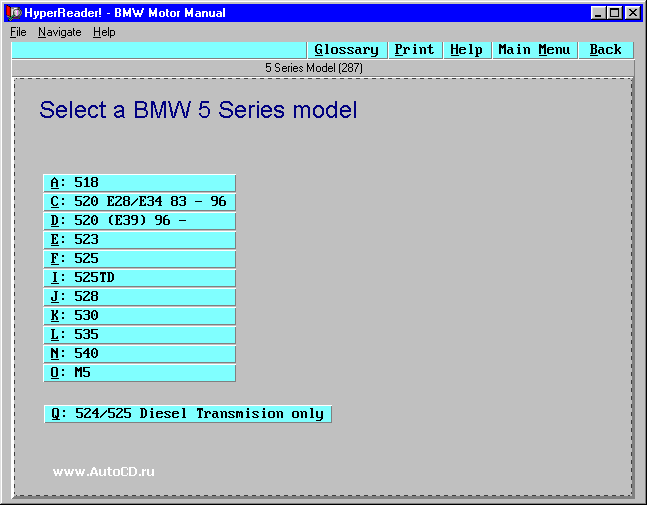Close the HyperReader window
The image size is (647, 505).
[633, 13]
